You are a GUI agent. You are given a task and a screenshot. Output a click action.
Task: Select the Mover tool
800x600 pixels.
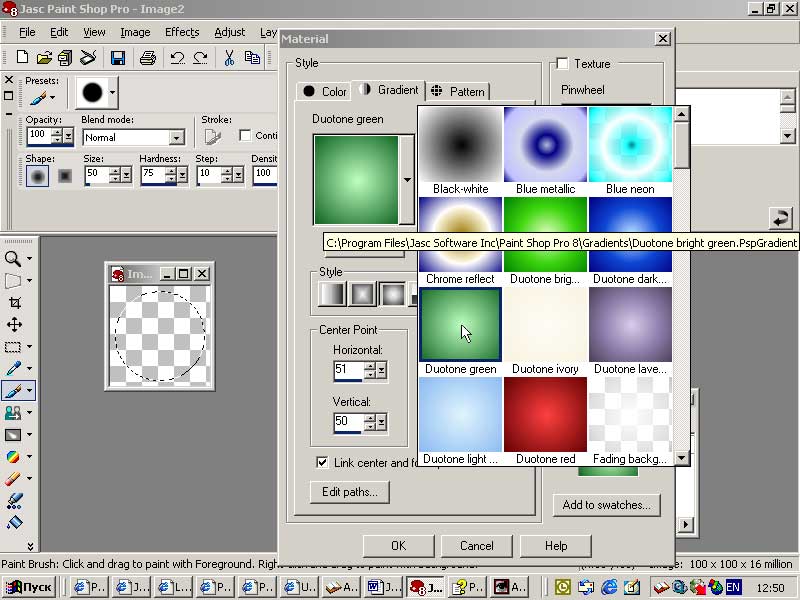tap(14, 324)
